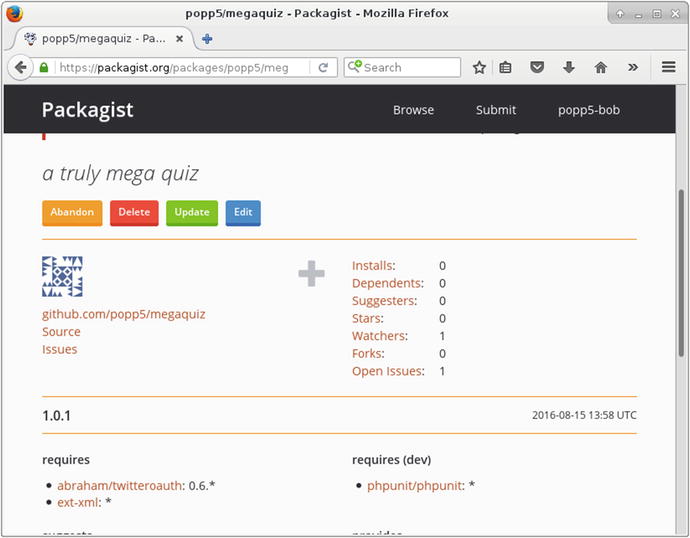The width and height of the screenshot is (690, 538).
Task: Click the window roll-up arrow button in the title bar
Action: click(x=620, y=15)
